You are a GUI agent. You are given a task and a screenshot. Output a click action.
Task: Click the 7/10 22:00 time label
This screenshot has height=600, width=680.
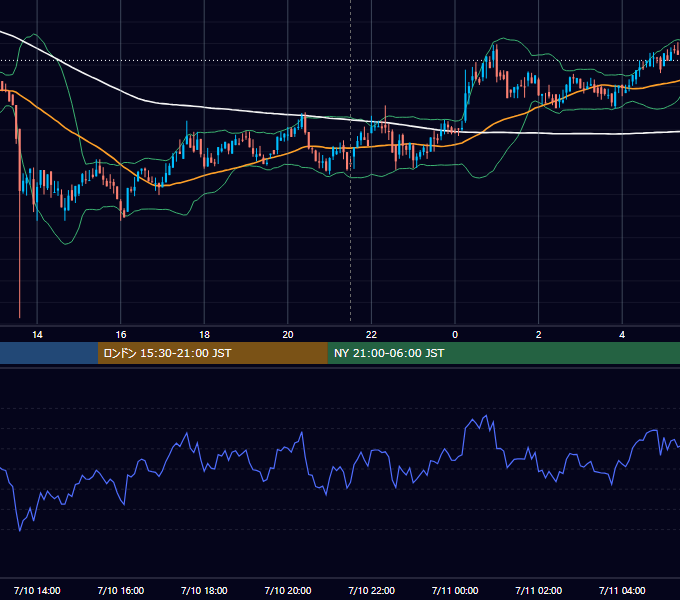pos(371,590)
